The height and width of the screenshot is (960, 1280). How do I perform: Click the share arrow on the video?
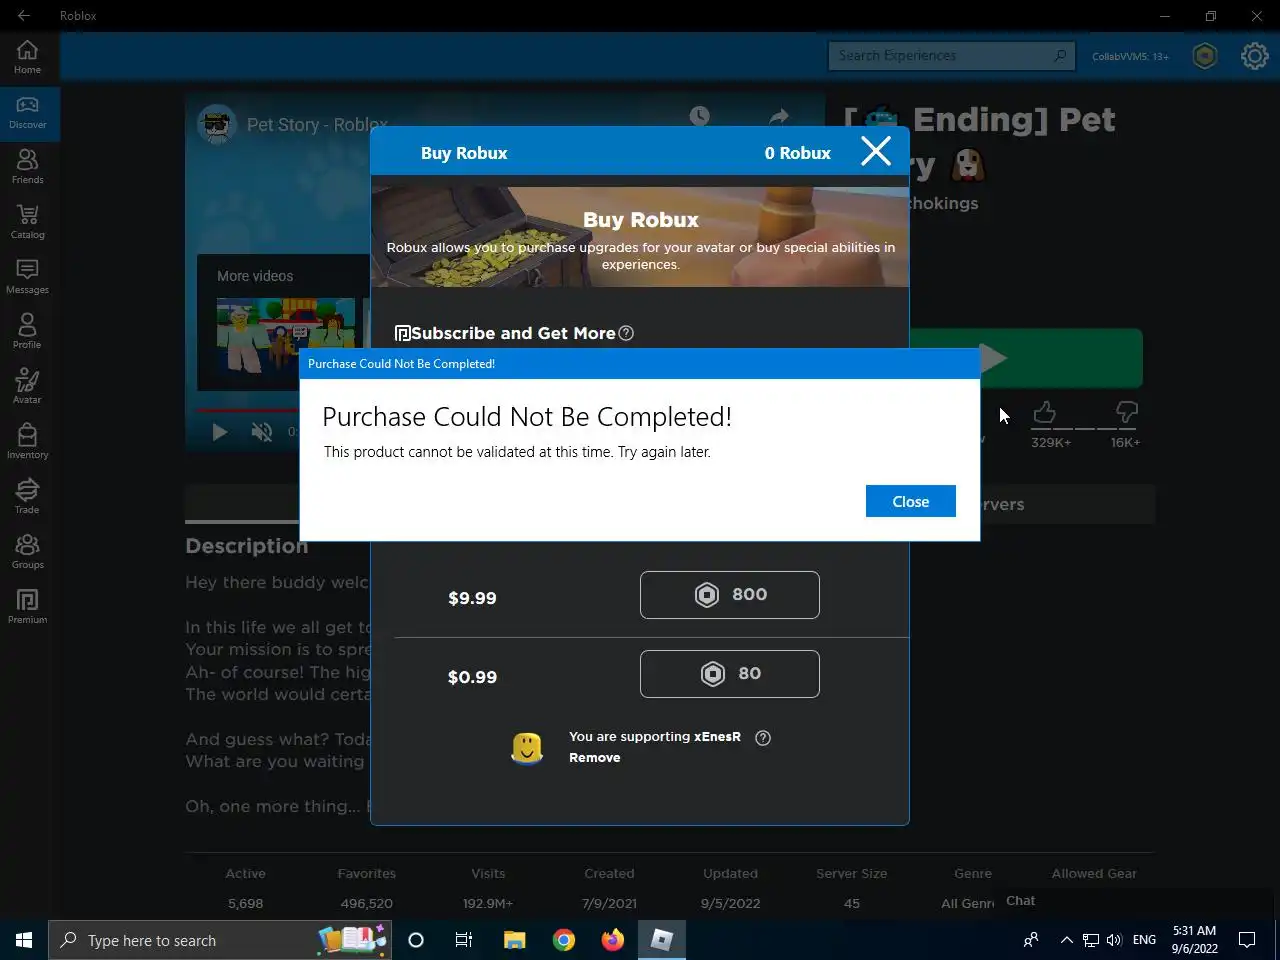779,116
